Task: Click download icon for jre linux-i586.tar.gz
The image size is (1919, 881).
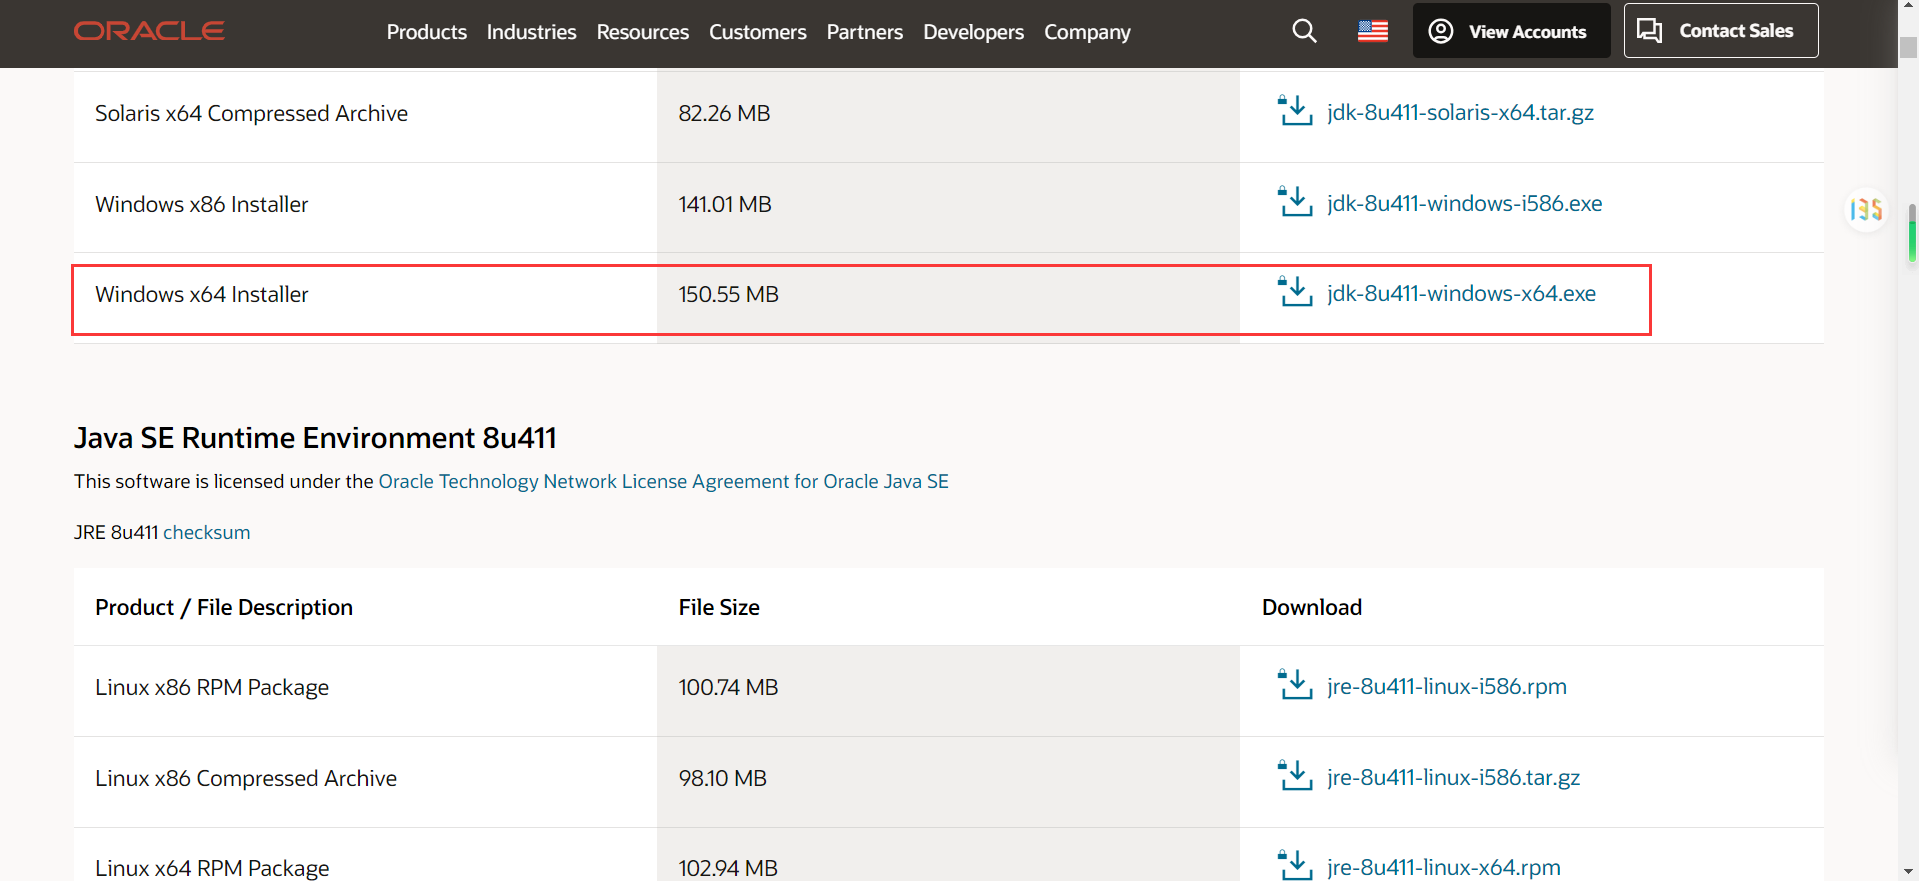Action: pyautogui.click(x=1295, y=776)
